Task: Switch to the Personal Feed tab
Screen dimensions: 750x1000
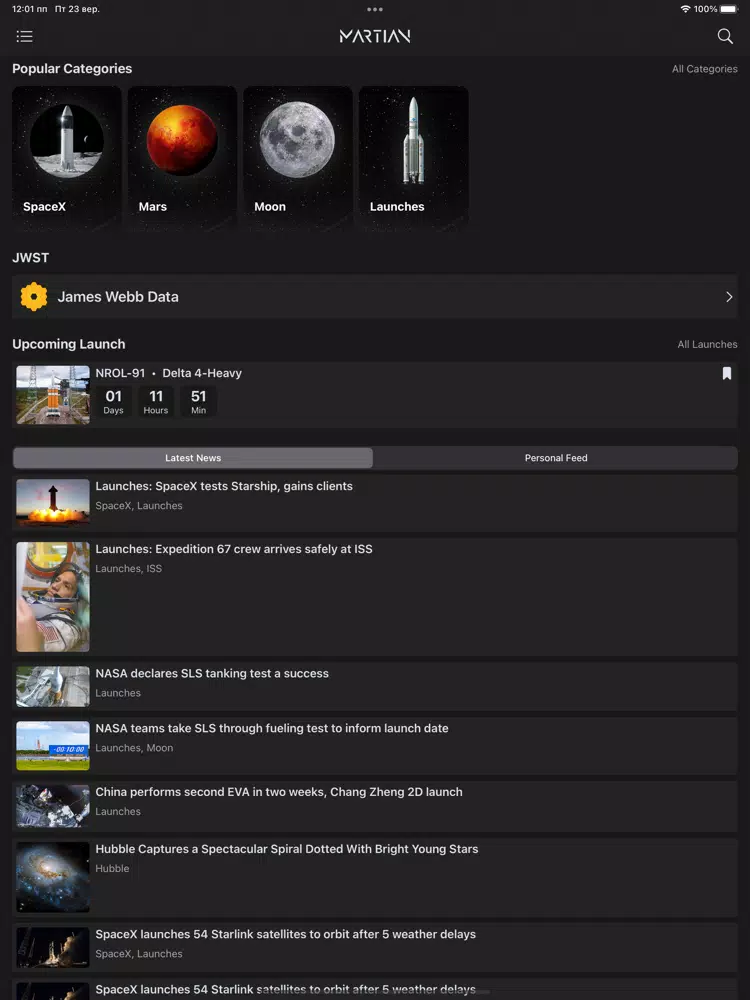Action: [x=555, y=458]
